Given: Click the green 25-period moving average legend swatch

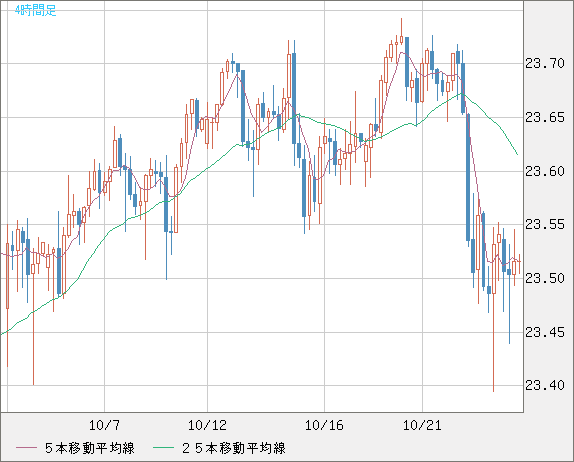Looking at the screenshot, I should 163,448.
